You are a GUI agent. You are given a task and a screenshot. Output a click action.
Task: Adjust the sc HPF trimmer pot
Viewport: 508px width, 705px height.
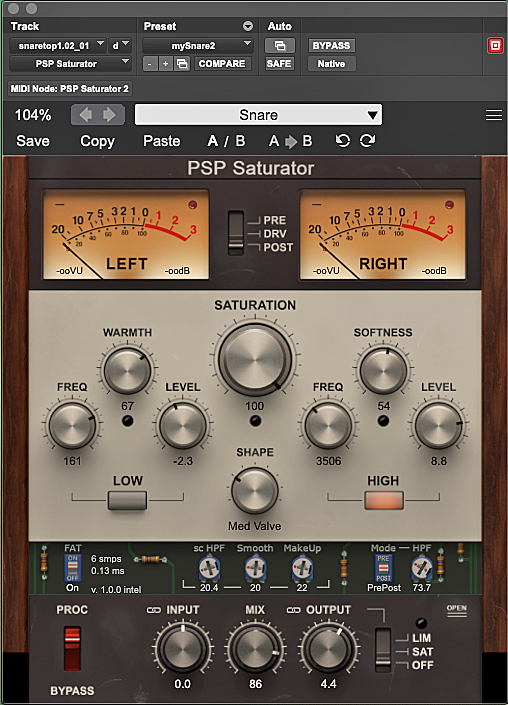209,569
